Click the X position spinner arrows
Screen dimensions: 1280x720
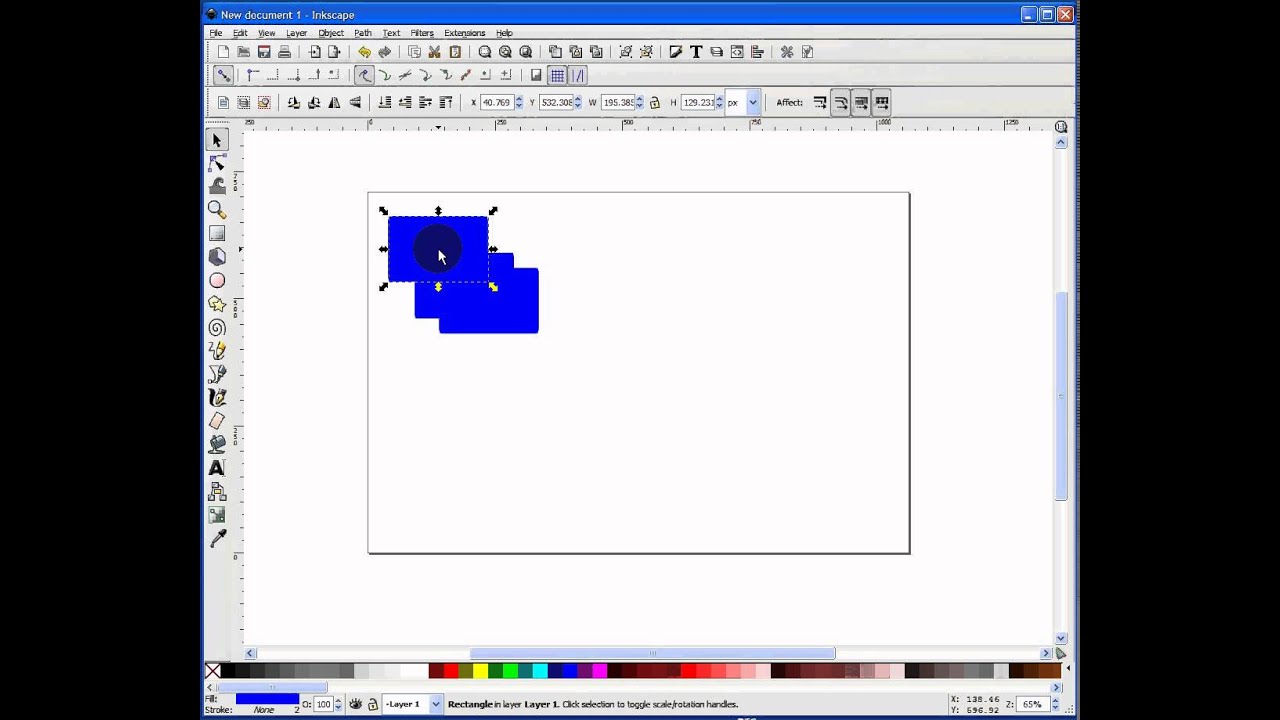pos(518,102)
